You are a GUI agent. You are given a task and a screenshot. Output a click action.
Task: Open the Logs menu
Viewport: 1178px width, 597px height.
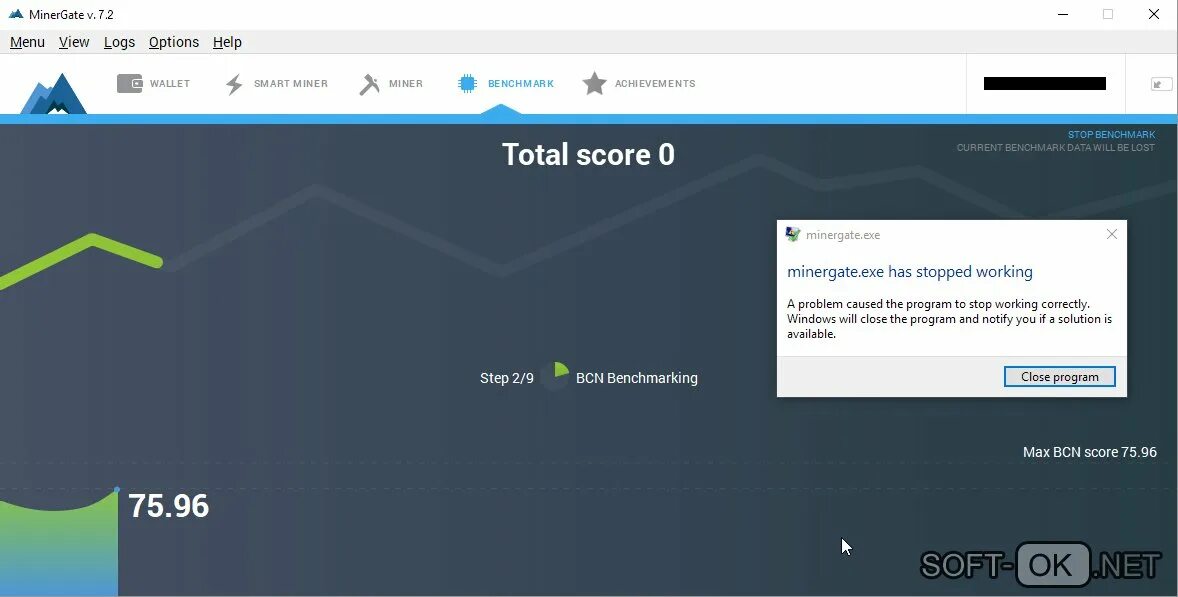click(x=119, y=42)
